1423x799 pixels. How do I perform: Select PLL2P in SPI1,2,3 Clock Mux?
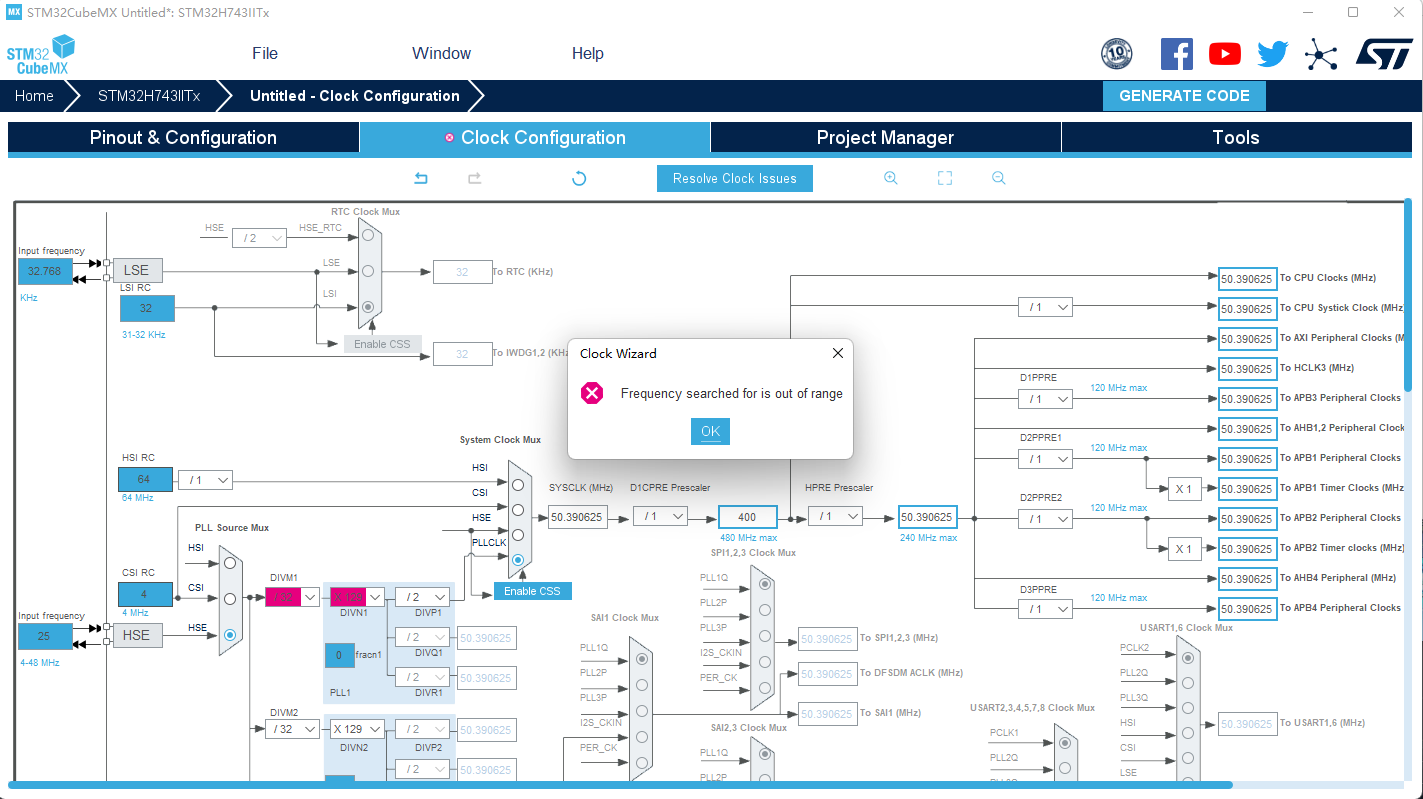pos(765,610)
